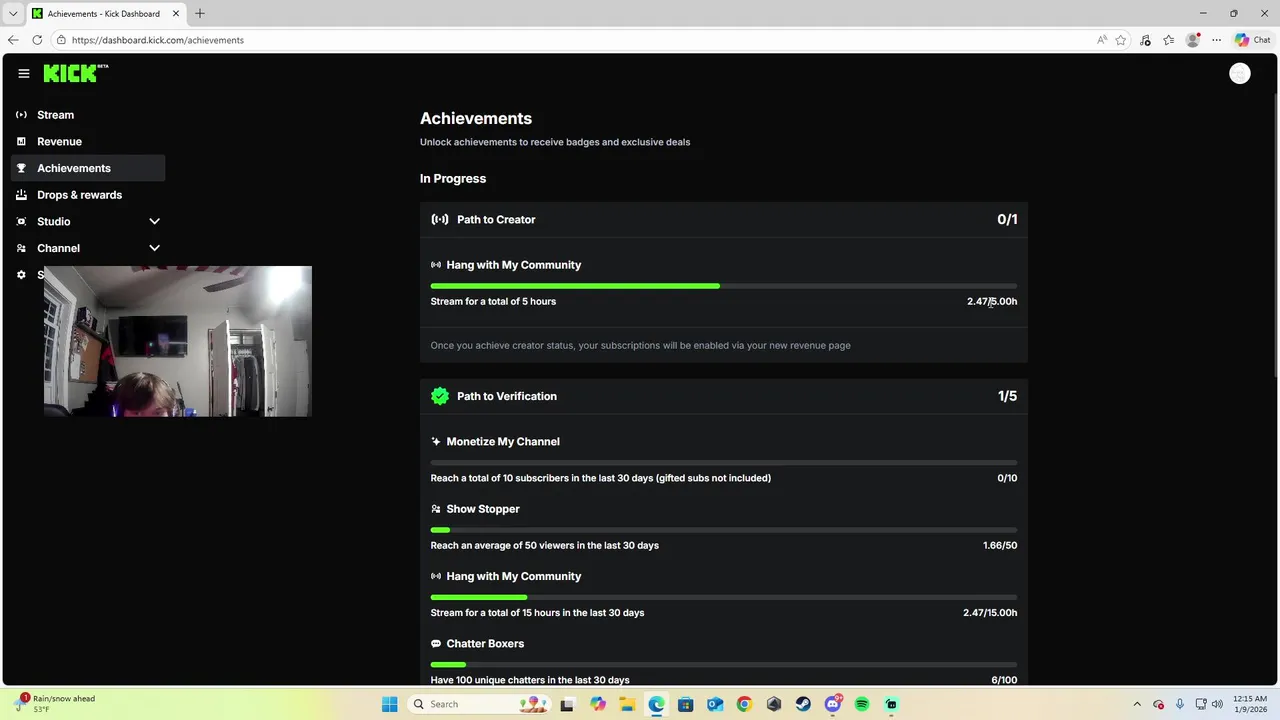Viewport: 1280px width, 720px height.
Task: Open the Favorites list
Action: click(1169, 40)
